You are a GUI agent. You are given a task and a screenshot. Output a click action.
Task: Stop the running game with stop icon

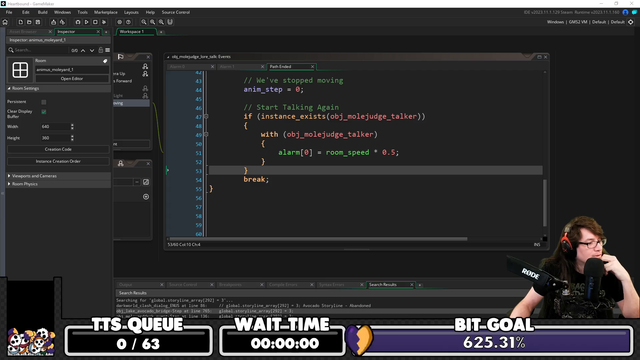point(95,22)
